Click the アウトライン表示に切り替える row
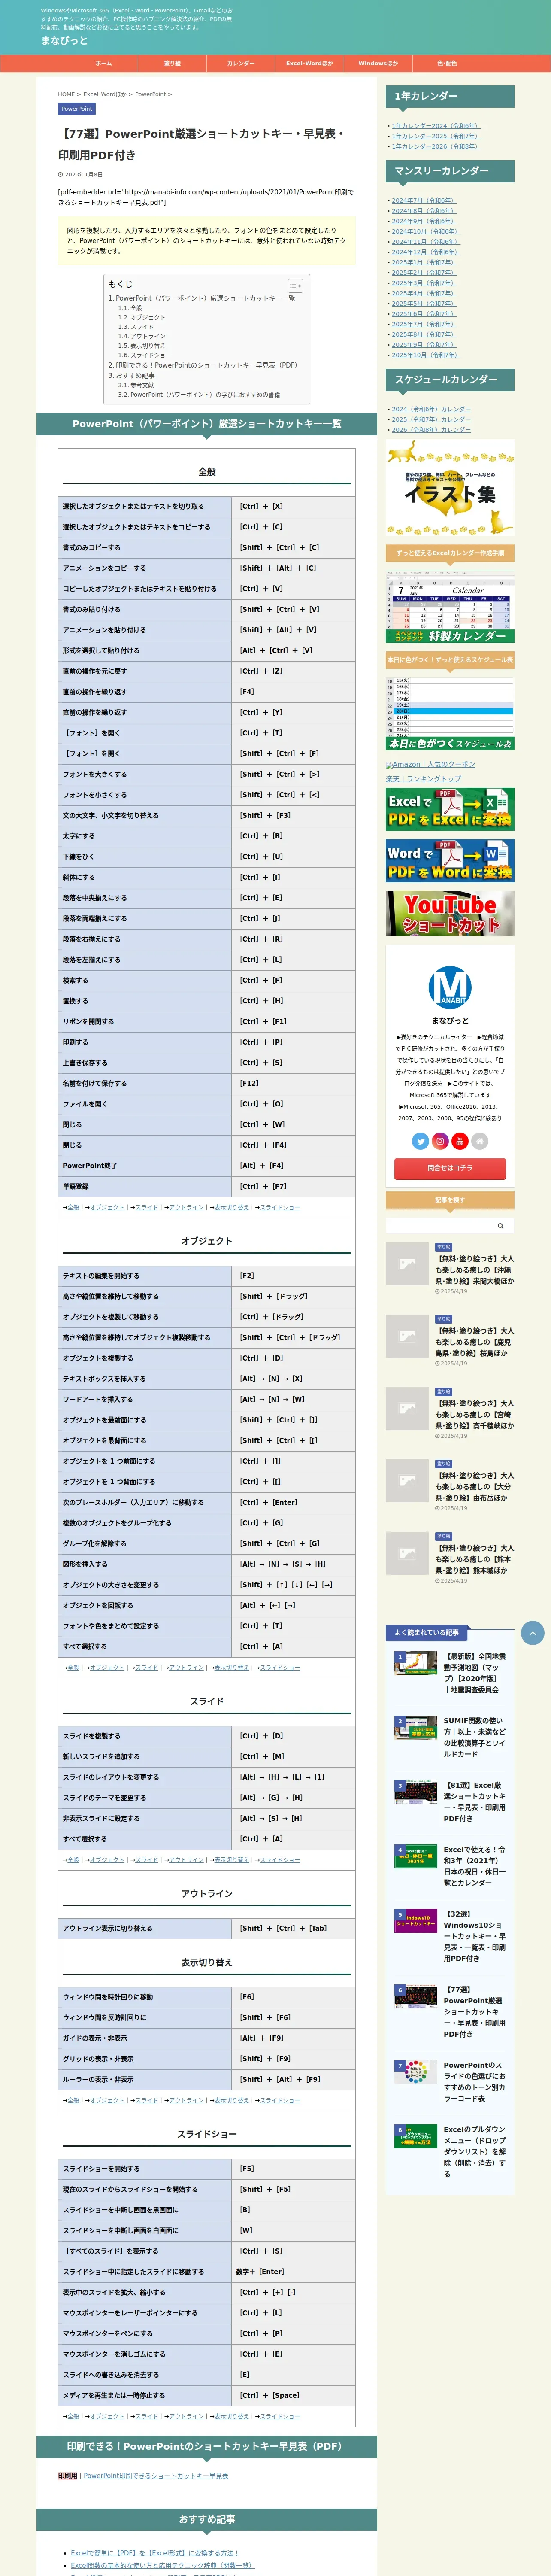The image size is (551, 2576). [207, 1928]
